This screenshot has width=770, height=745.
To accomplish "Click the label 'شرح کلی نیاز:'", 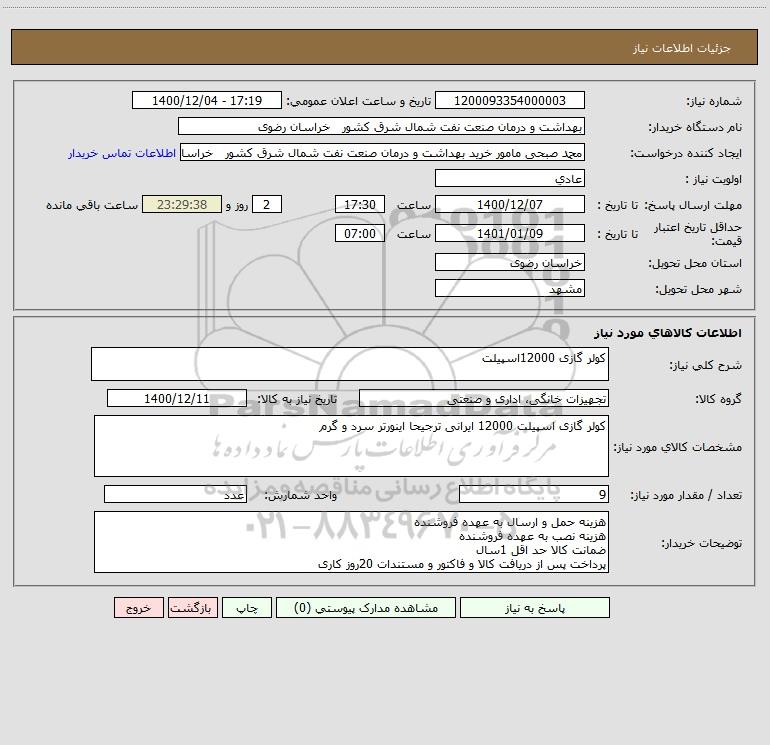I will tap(706, 365).
